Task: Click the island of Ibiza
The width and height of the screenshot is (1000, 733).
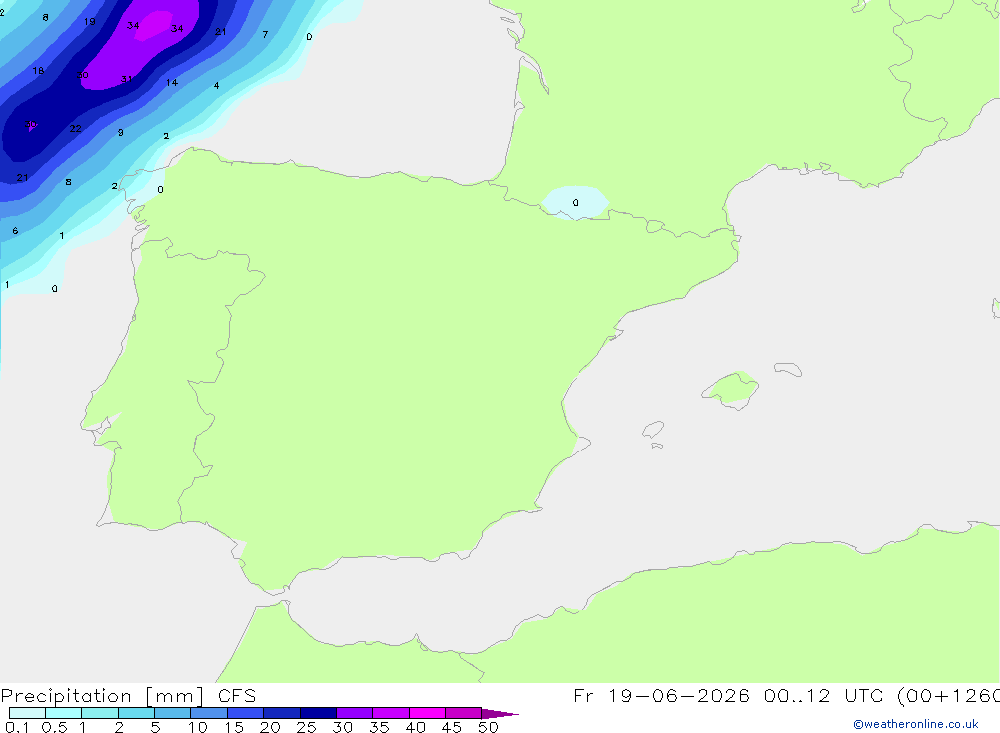Action: 653,429
